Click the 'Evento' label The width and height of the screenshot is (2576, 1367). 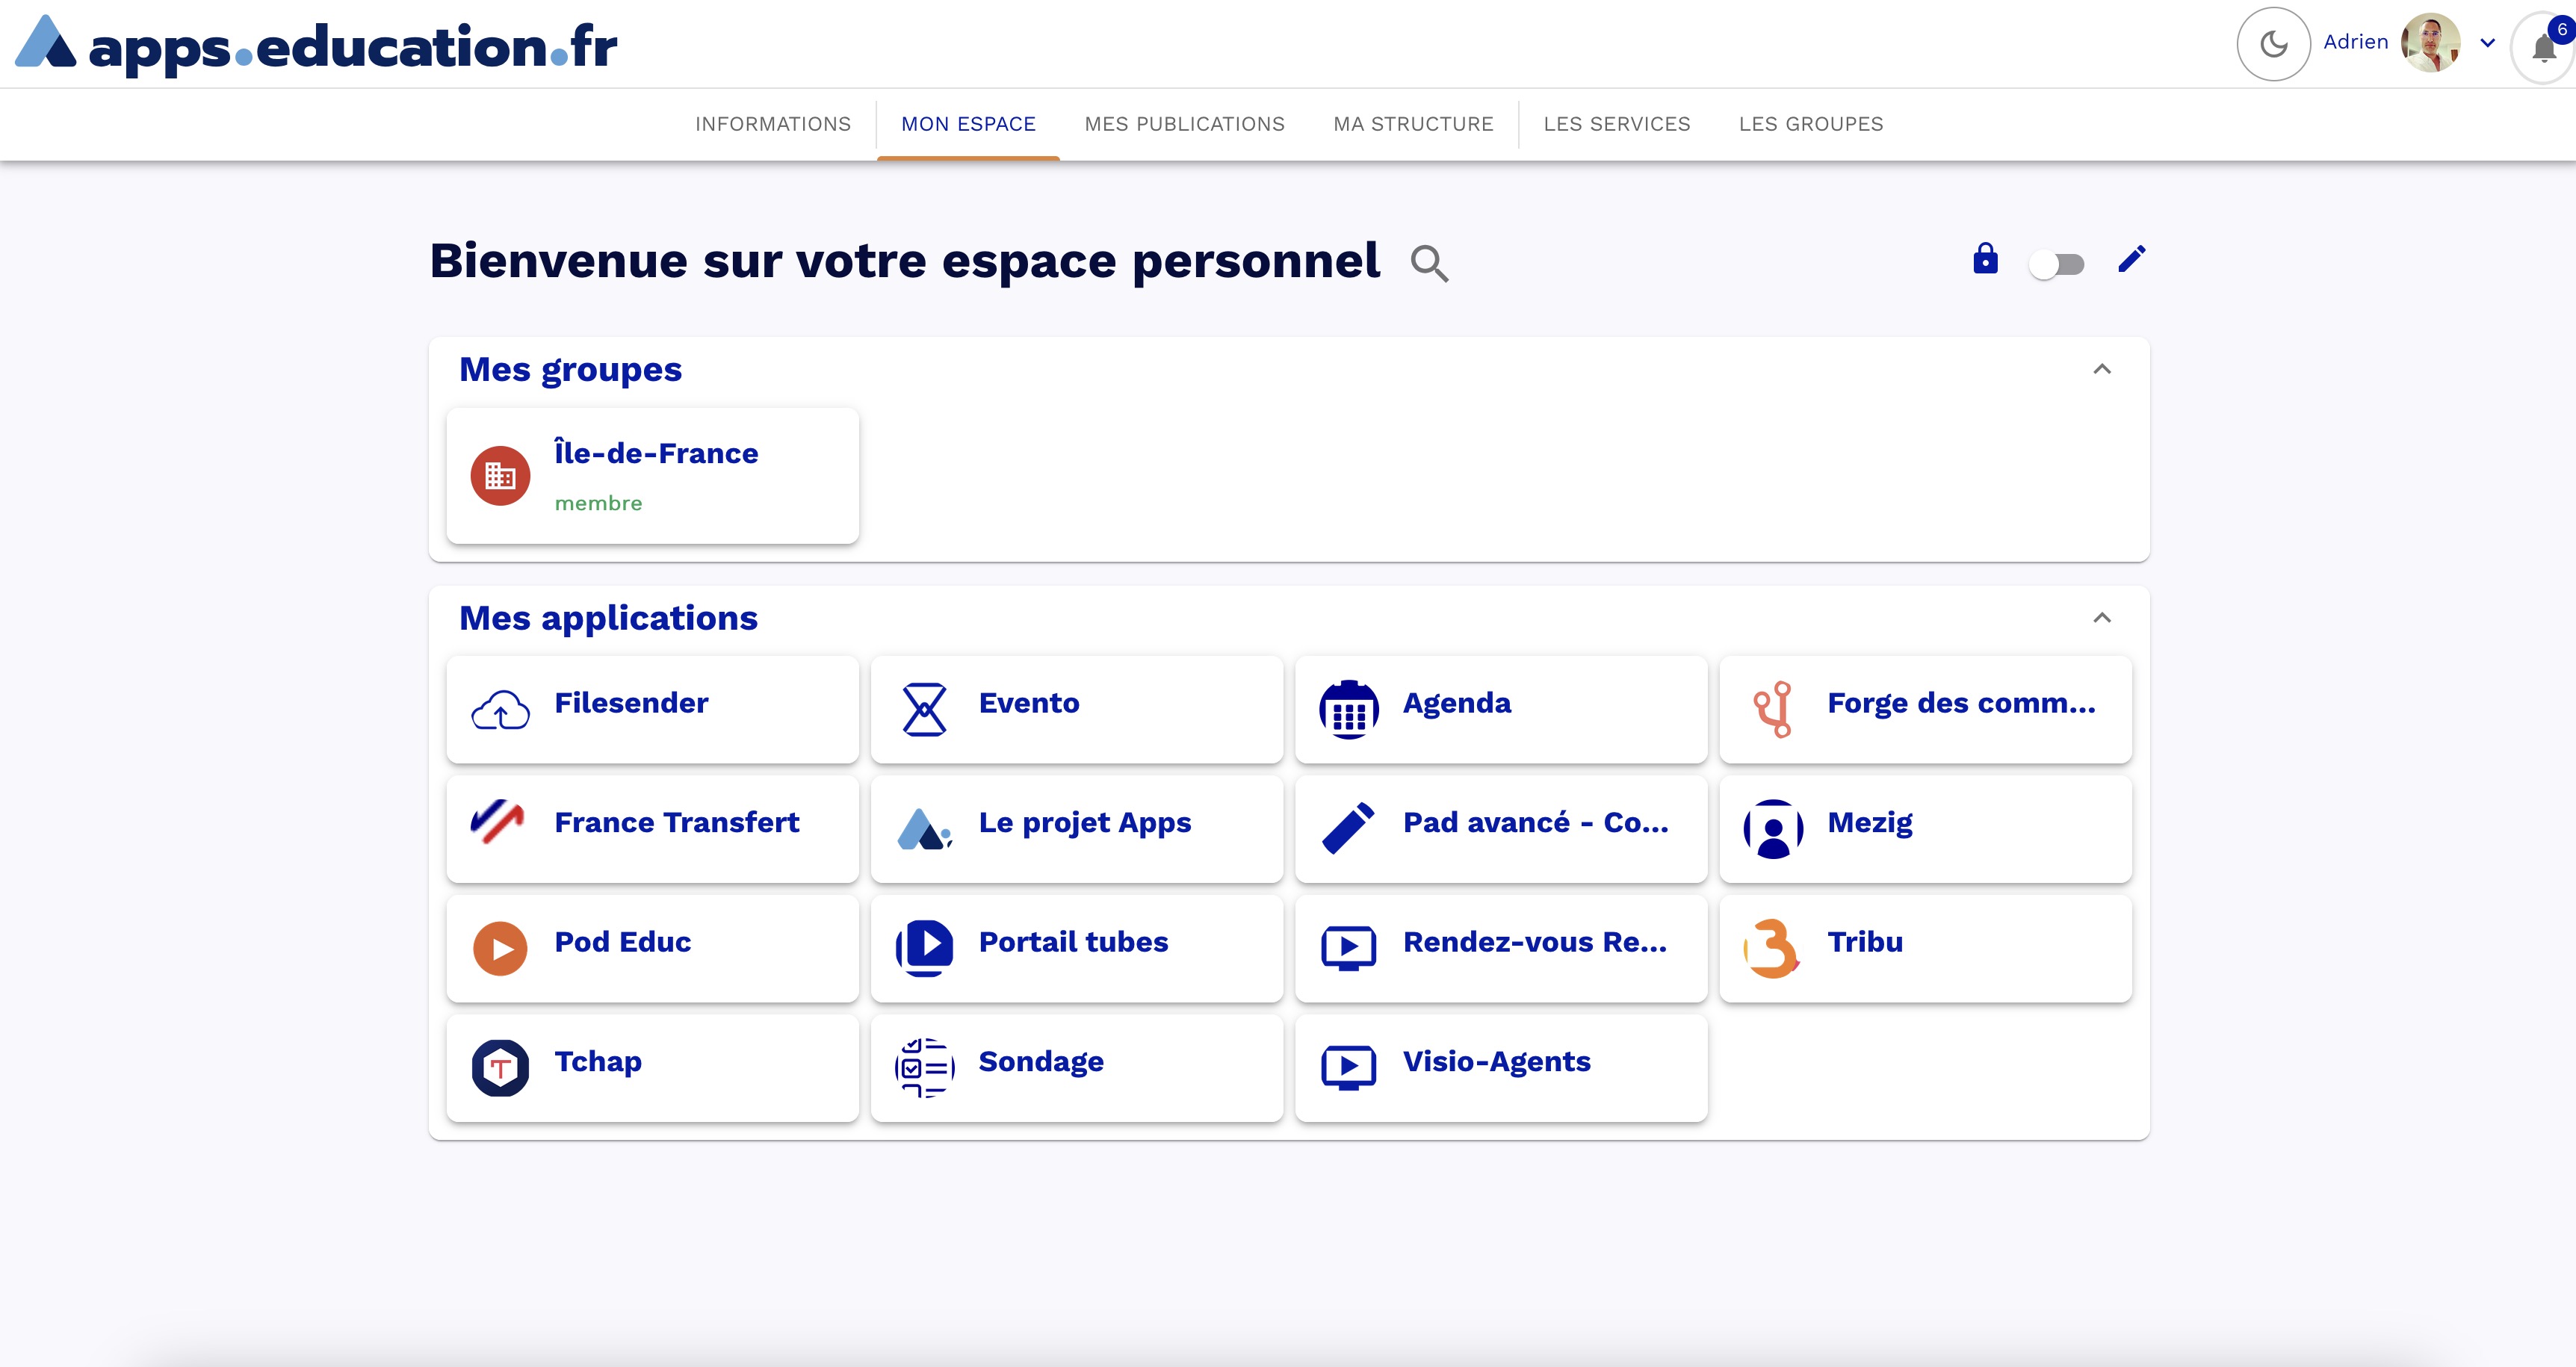[1029, 703]
